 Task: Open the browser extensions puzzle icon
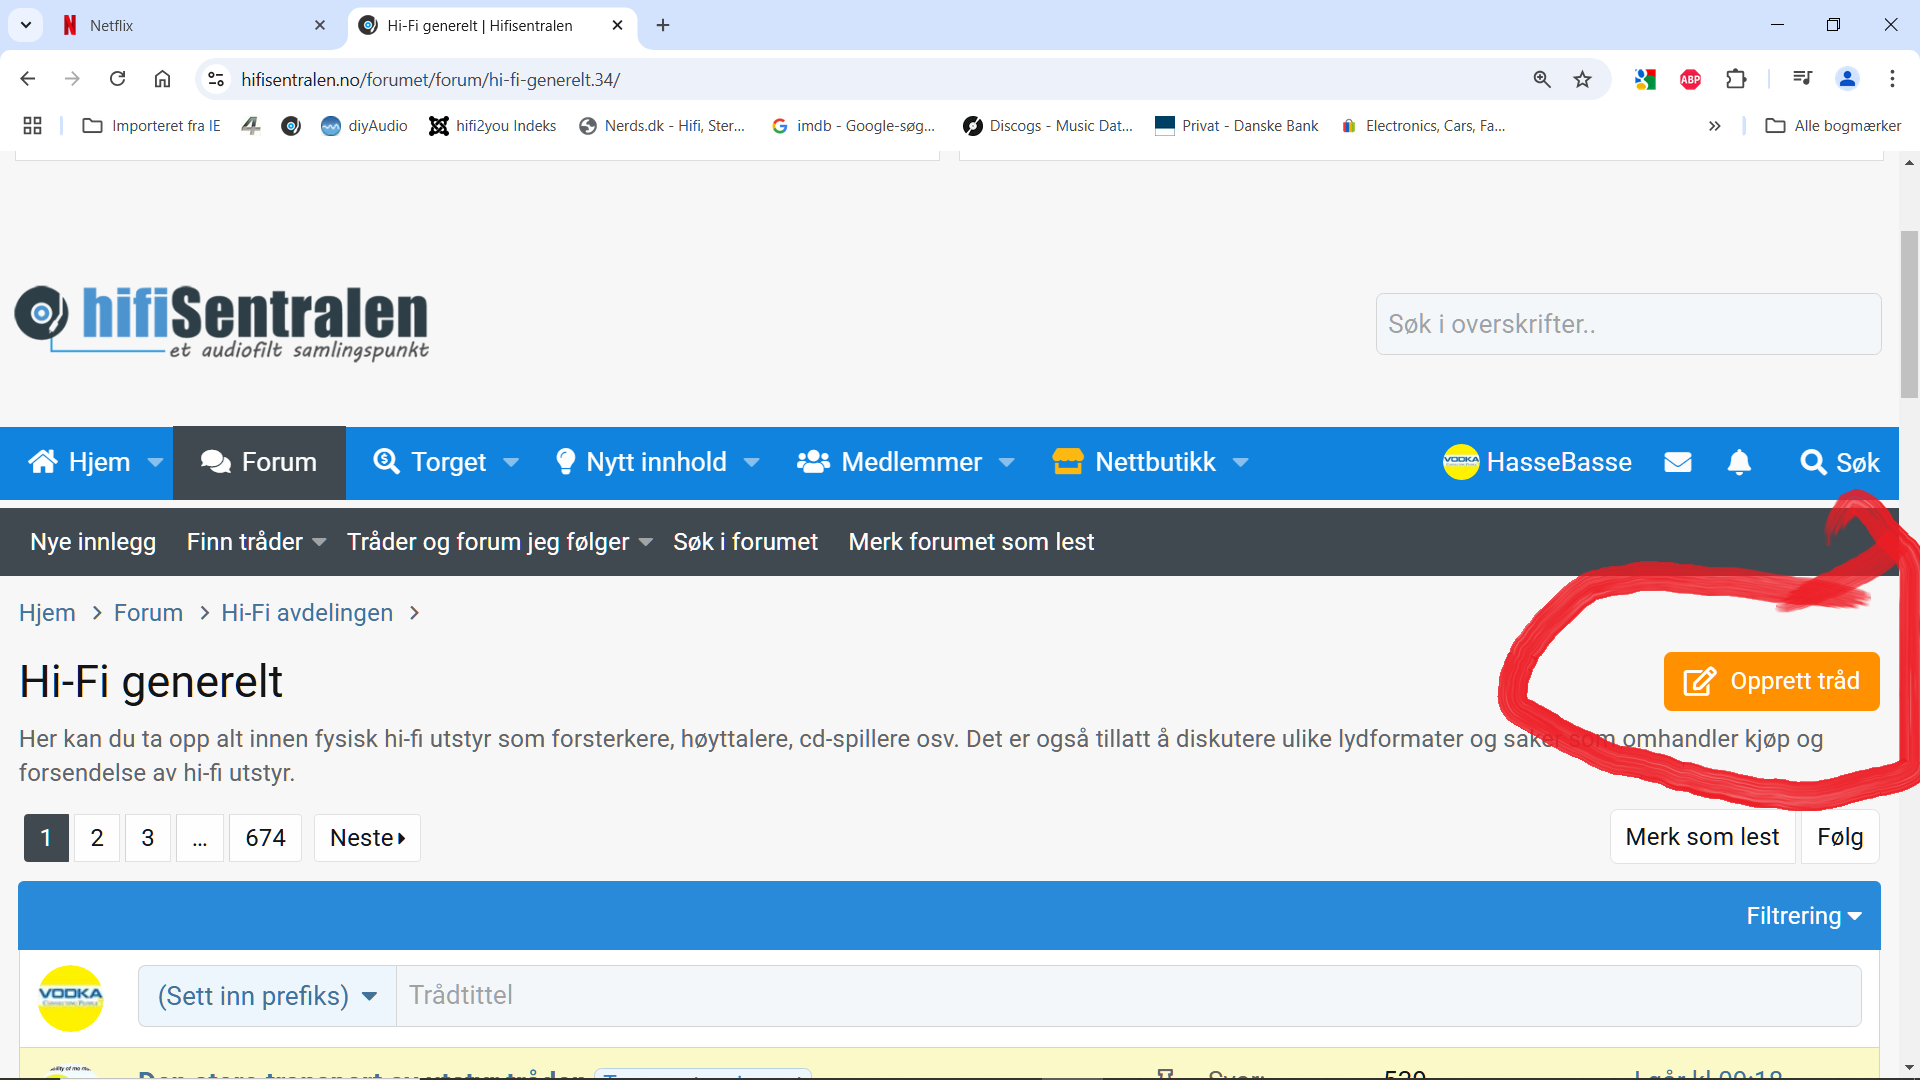point(1736,80)
